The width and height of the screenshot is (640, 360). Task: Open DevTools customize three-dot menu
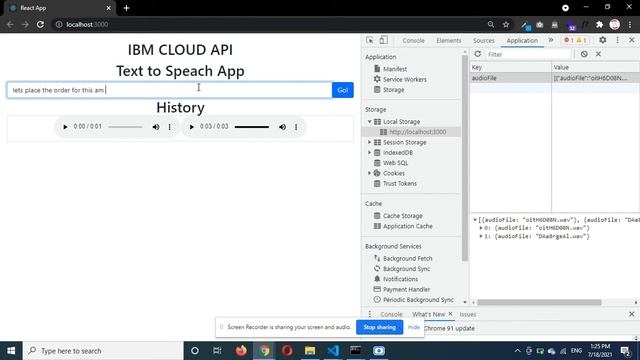point(618,40)
